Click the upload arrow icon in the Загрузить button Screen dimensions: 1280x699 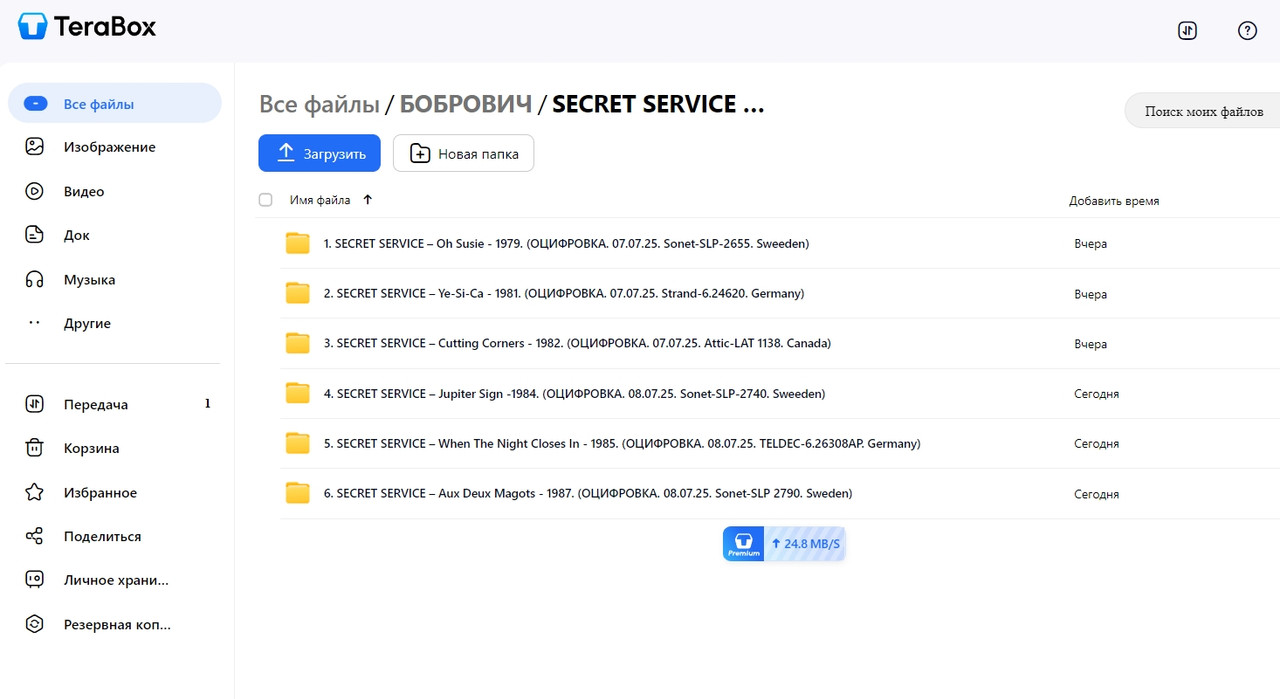pos(286,153)
